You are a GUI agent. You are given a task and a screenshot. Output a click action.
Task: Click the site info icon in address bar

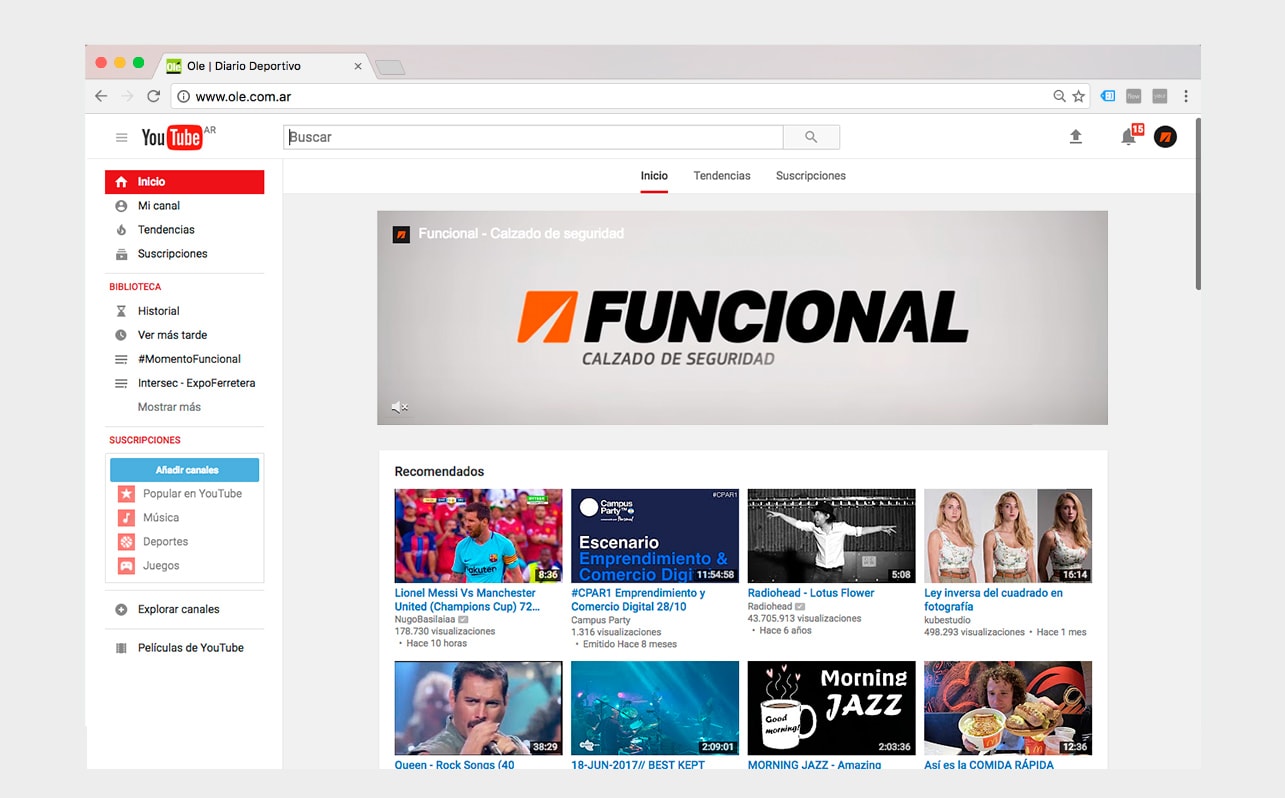pos(183,96)
